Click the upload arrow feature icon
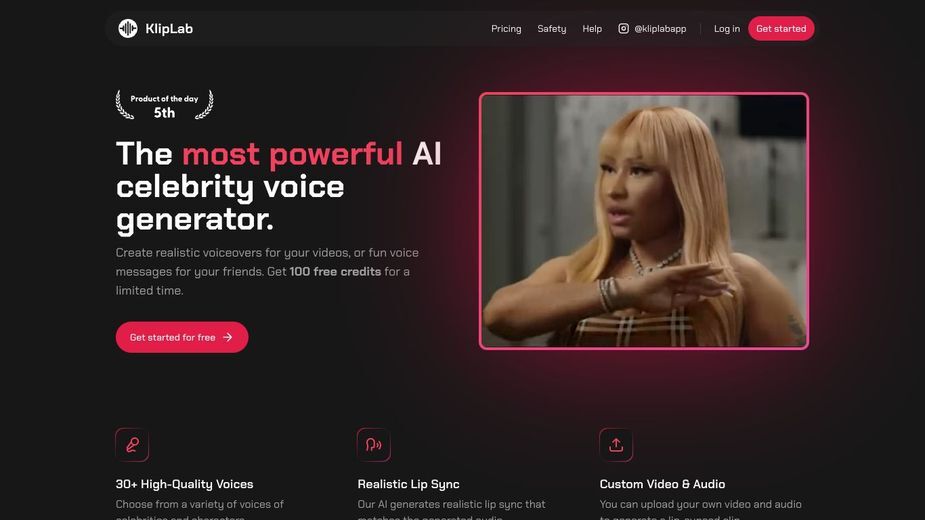The image size is (925, 520). [616, 444]
